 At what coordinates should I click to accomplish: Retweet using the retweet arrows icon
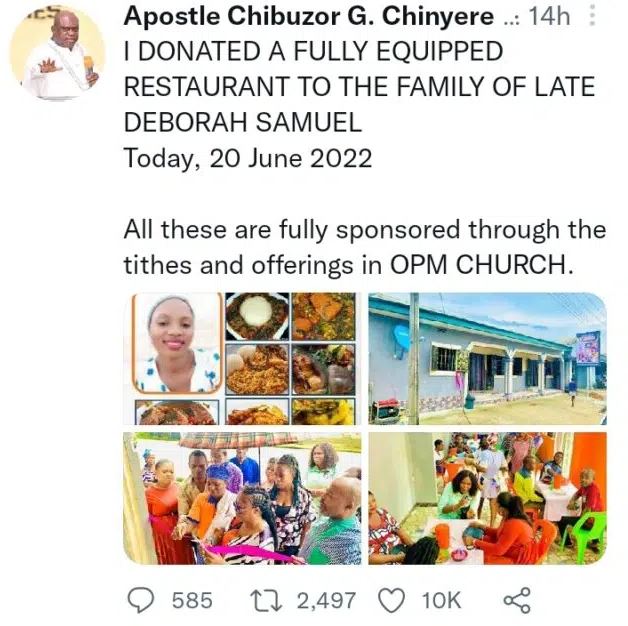point(264,599)
